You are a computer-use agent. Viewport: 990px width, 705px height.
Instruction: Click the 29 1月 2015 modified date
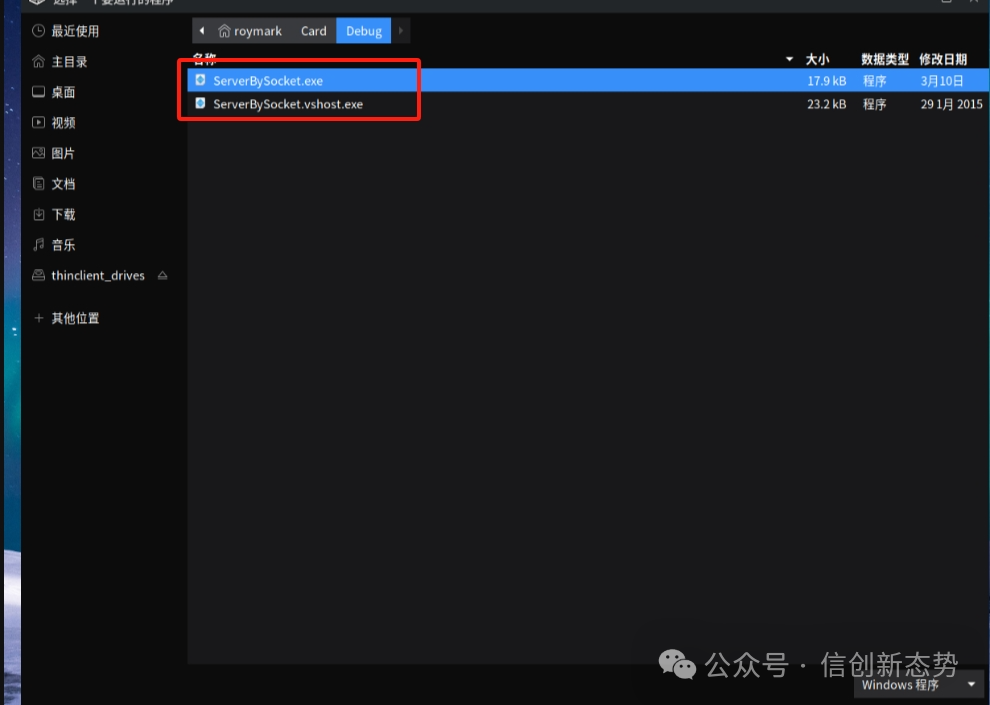click(x=951, y=104)
